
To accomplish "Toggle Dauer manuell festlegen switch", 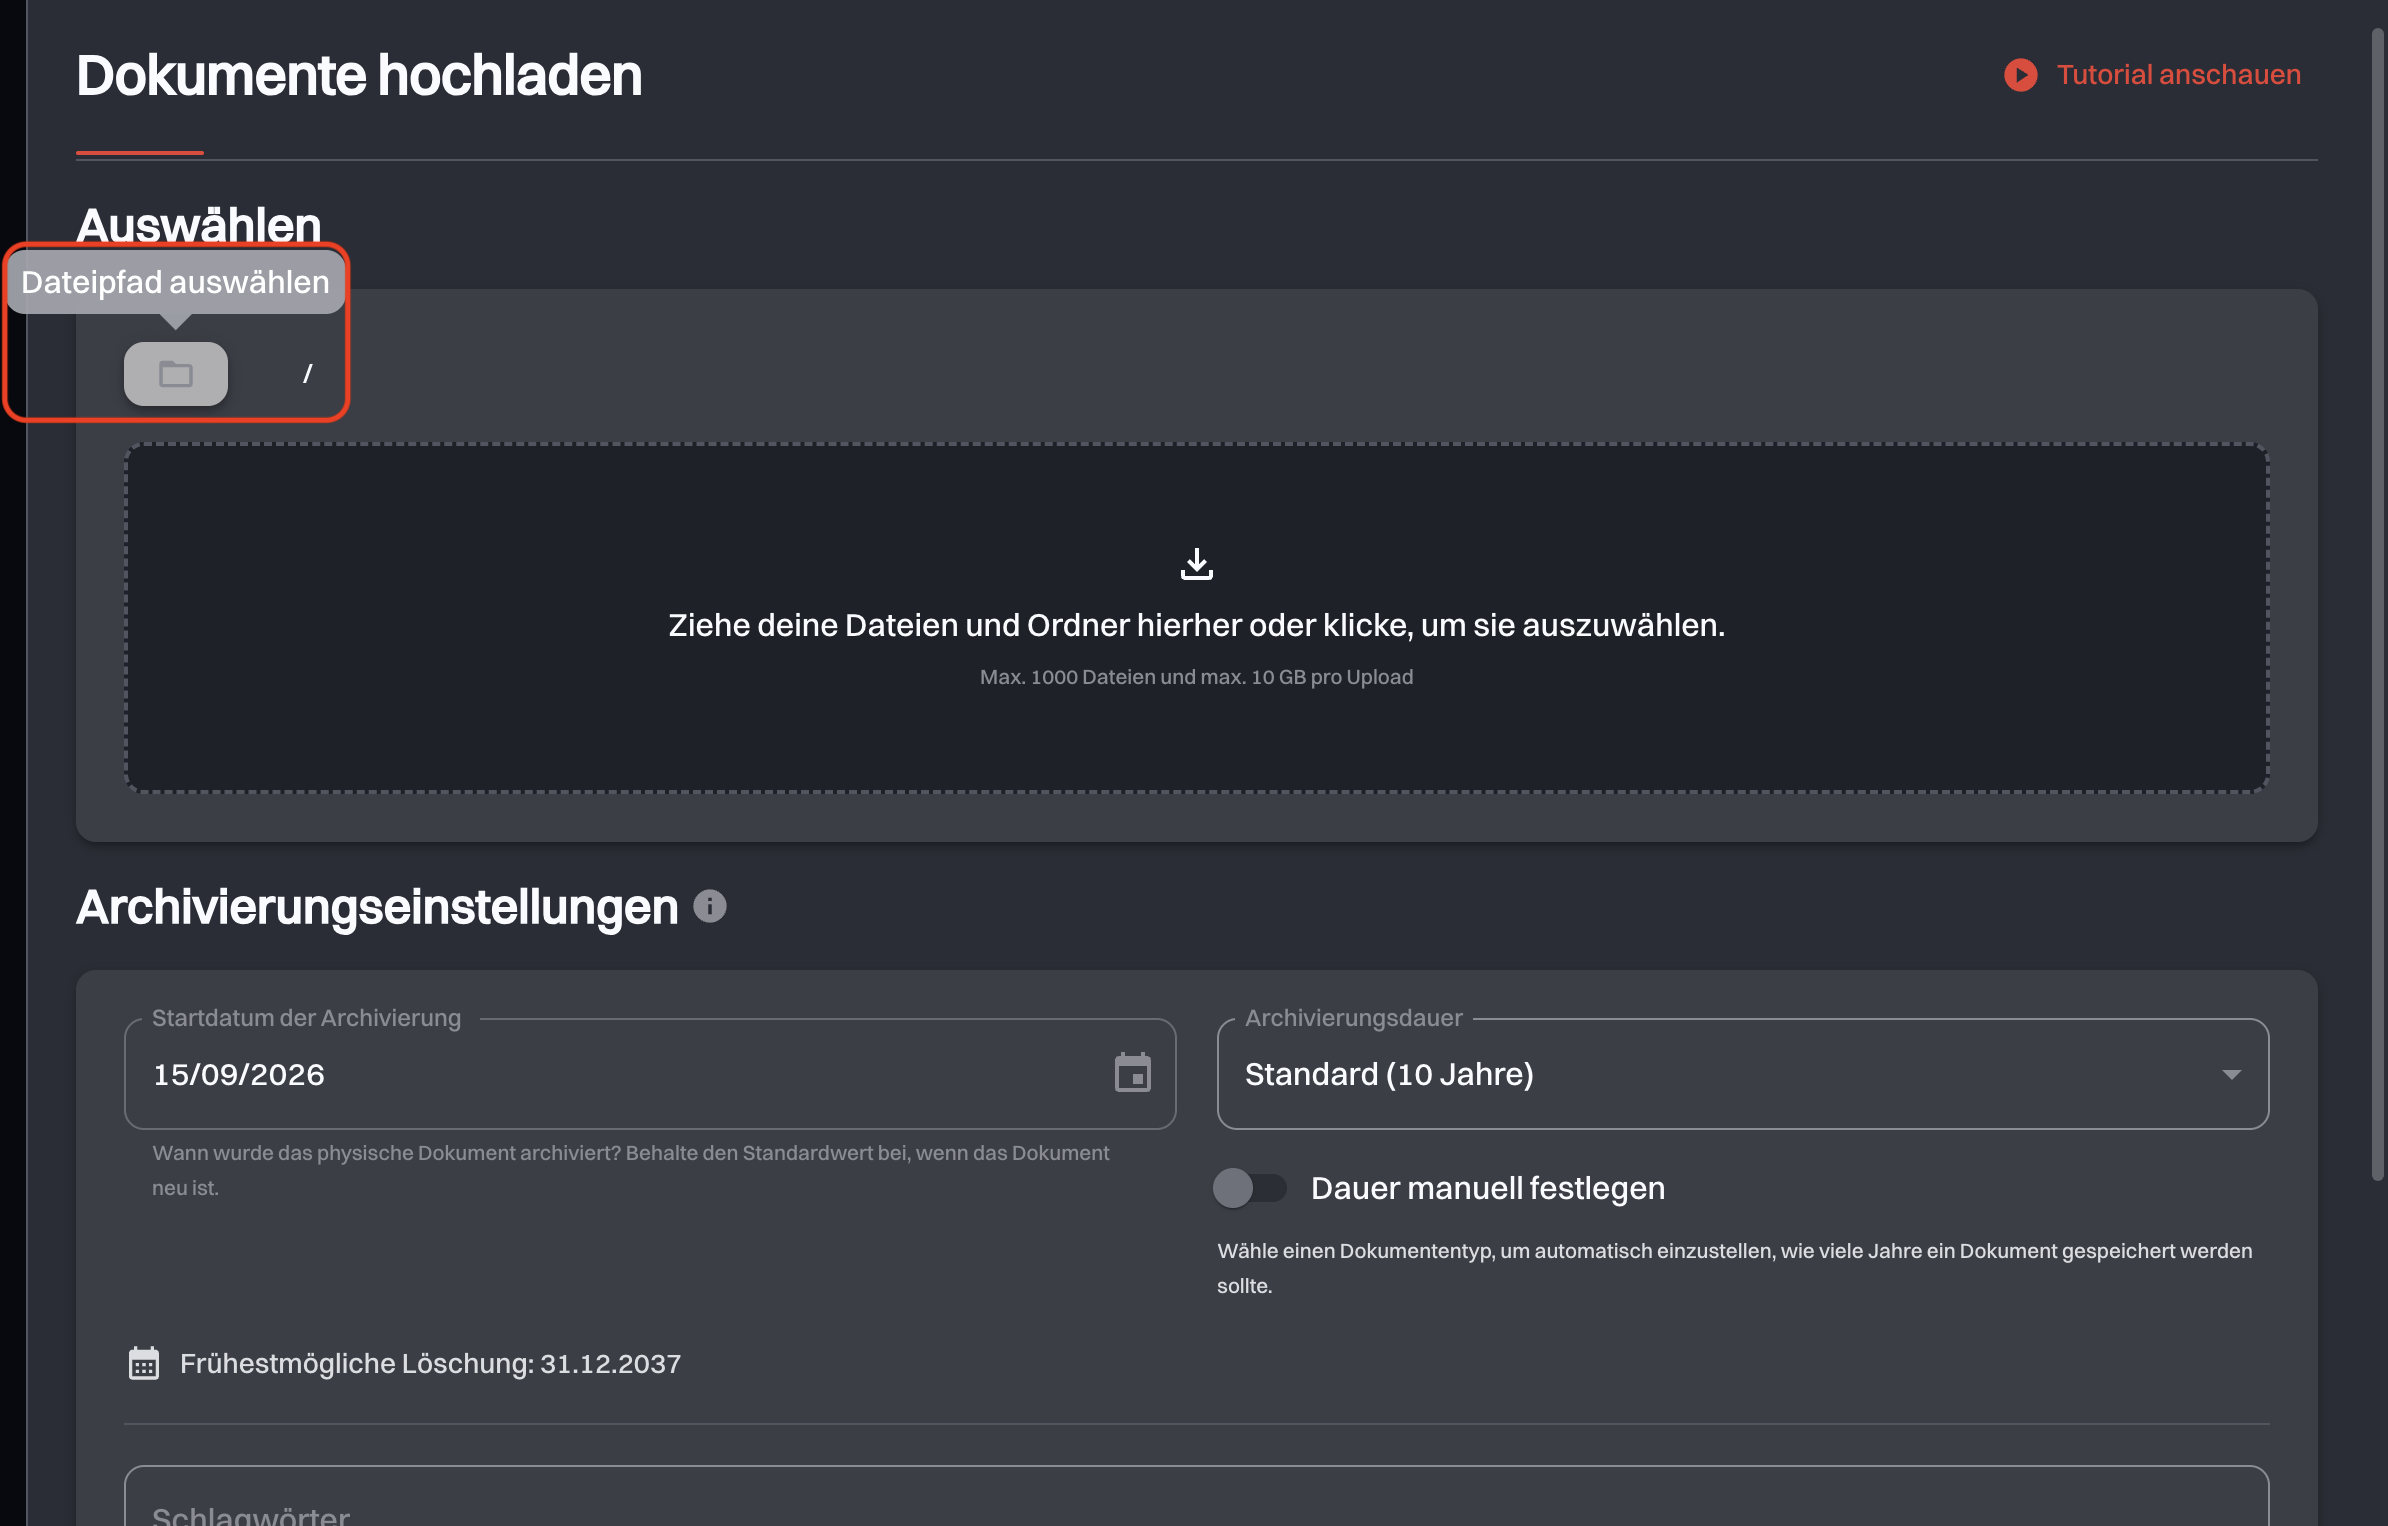I will 1250,1188.
